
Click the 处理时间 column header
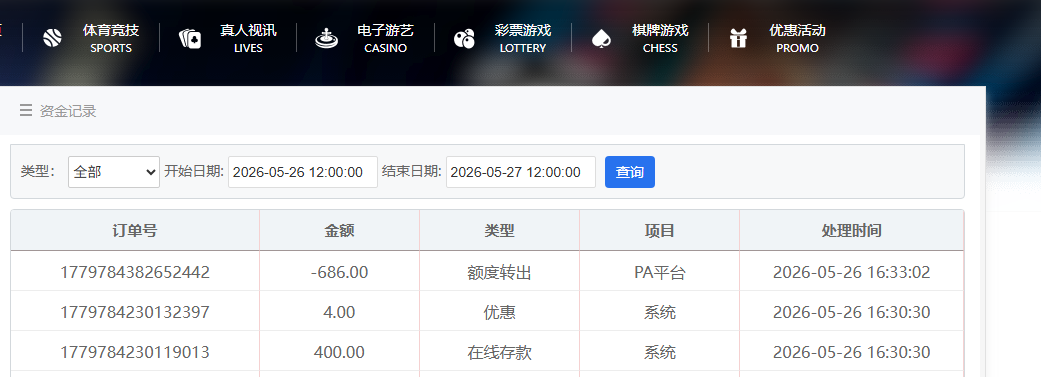(x=851, y=230)
